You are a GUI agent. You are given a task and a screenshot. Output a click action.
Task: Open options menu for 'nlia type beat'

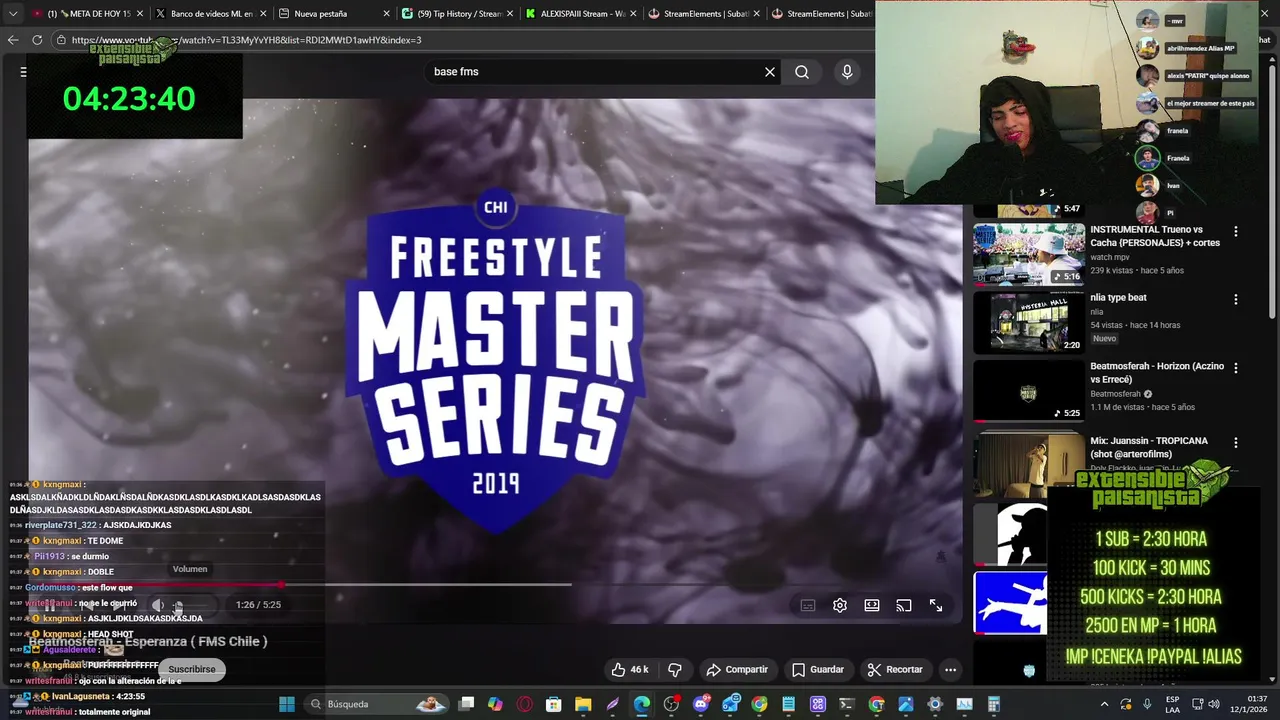click(x=1236, y=299)
